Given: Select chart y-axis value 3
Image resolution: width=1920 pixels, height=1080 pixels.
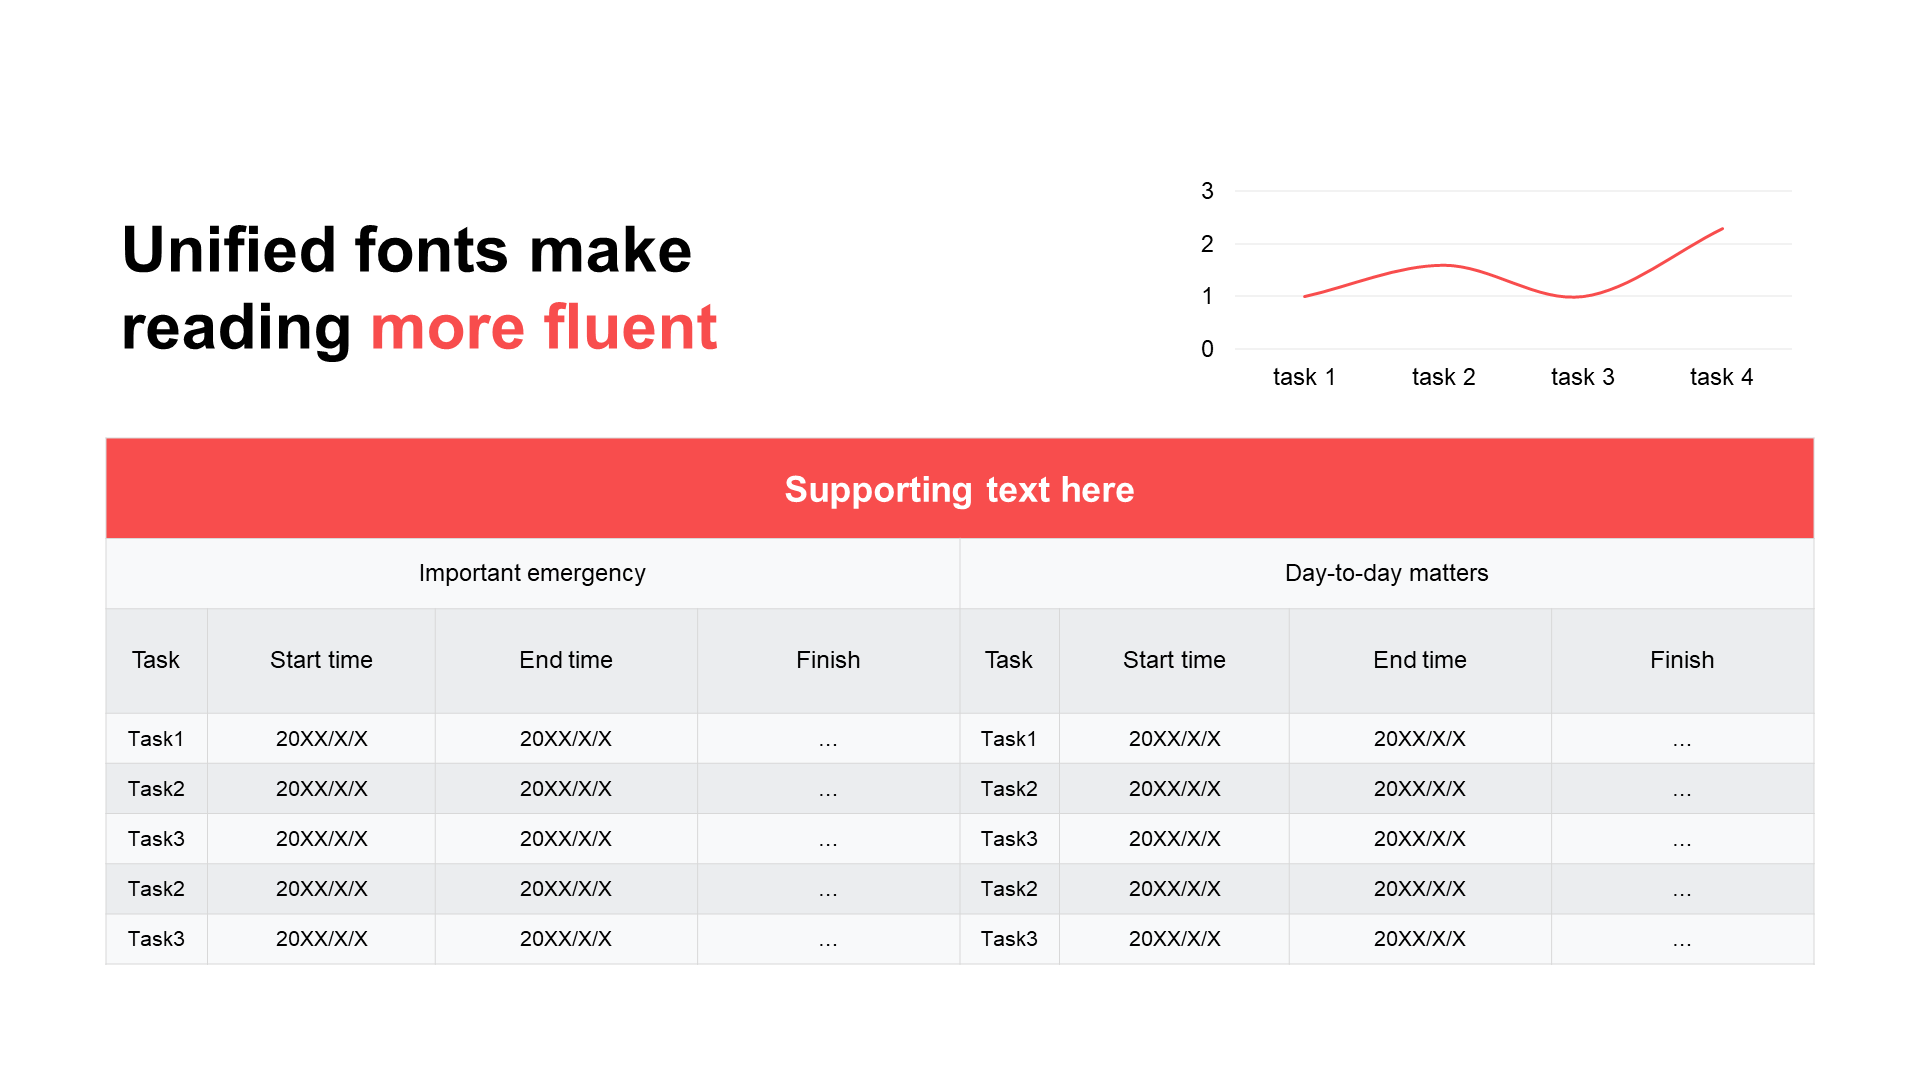Looking at the screenshot, I should 1207,191.
